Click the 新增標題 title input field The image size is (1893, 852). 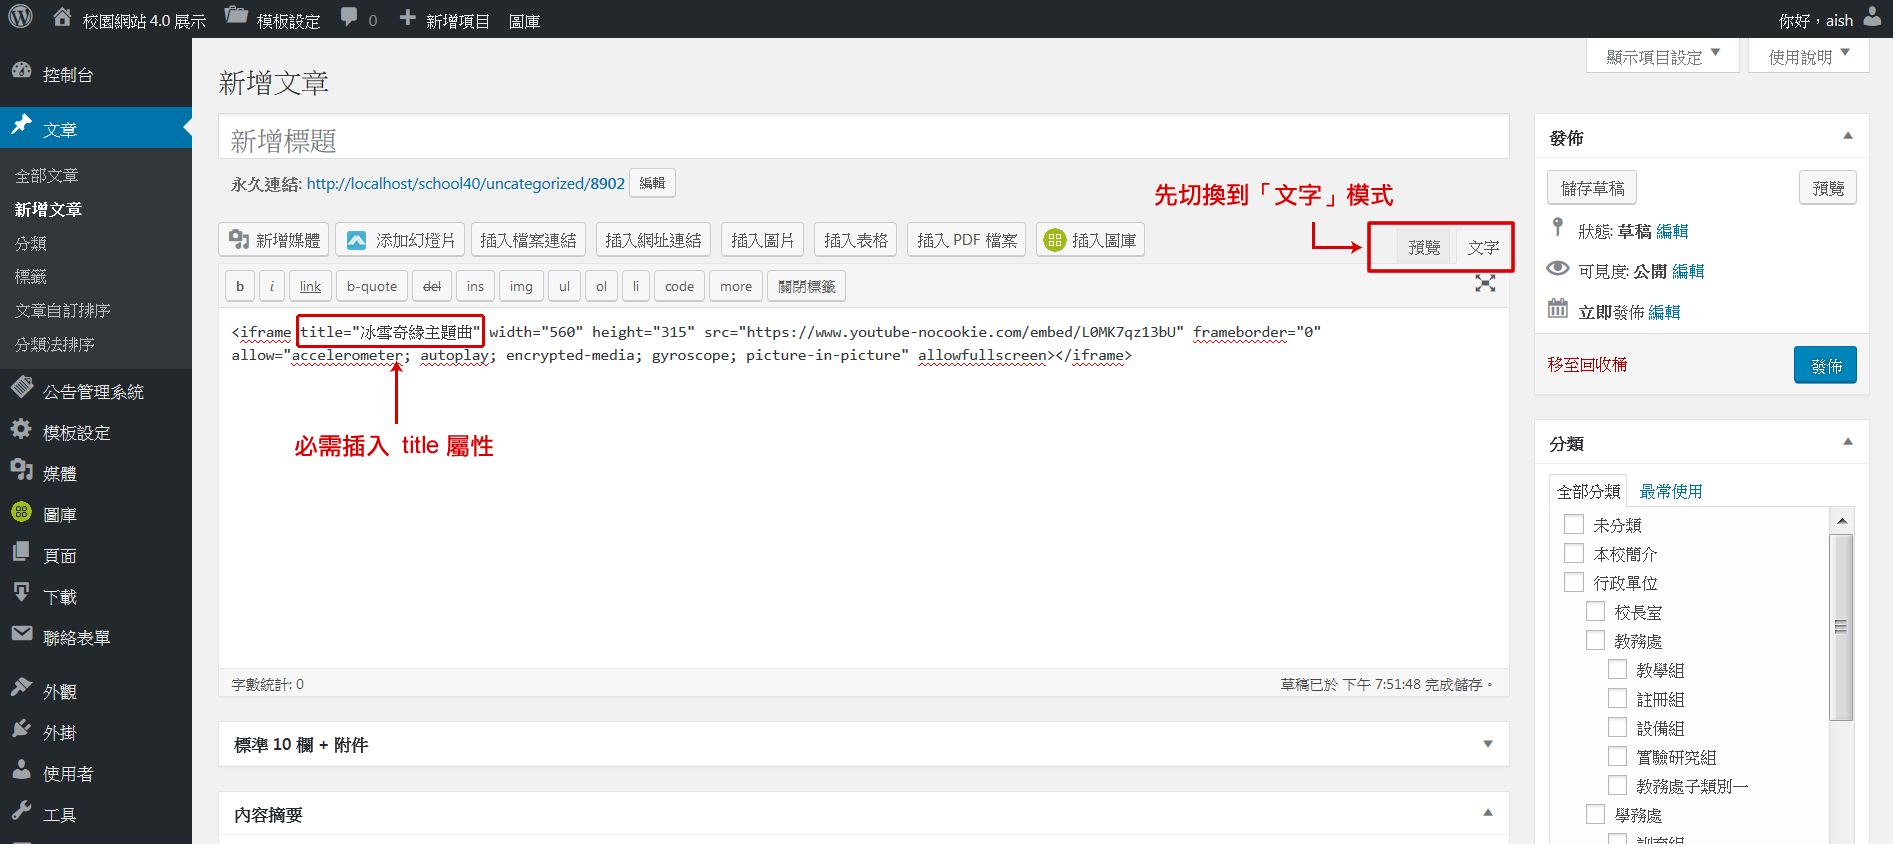(x=863, y=140)
